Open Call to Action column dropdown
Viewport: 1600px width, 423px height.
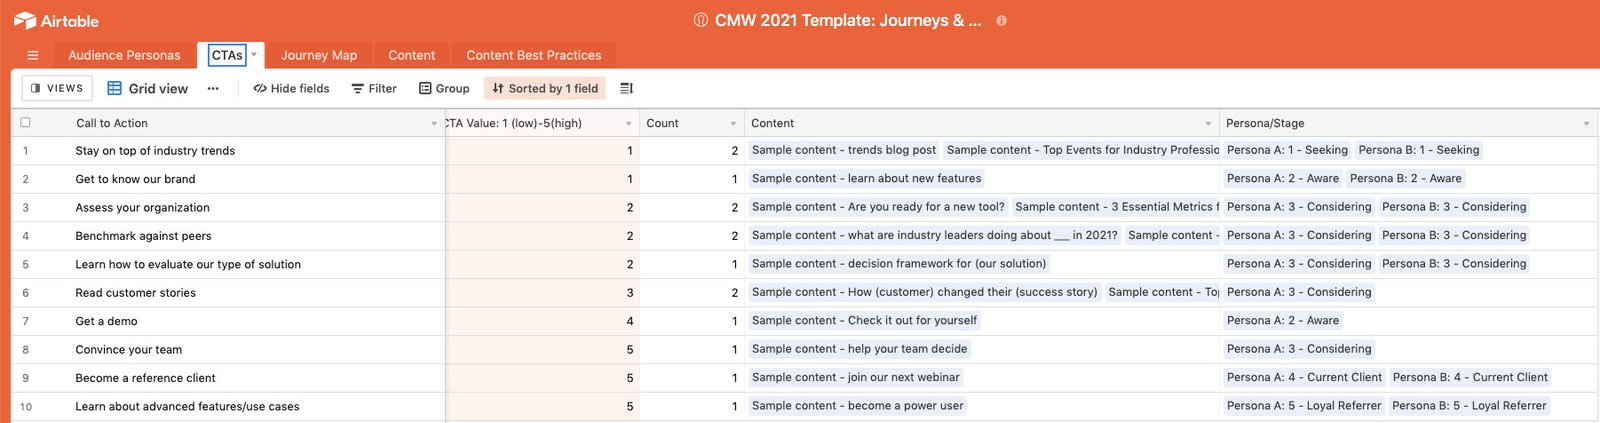(x=434, y=124)
